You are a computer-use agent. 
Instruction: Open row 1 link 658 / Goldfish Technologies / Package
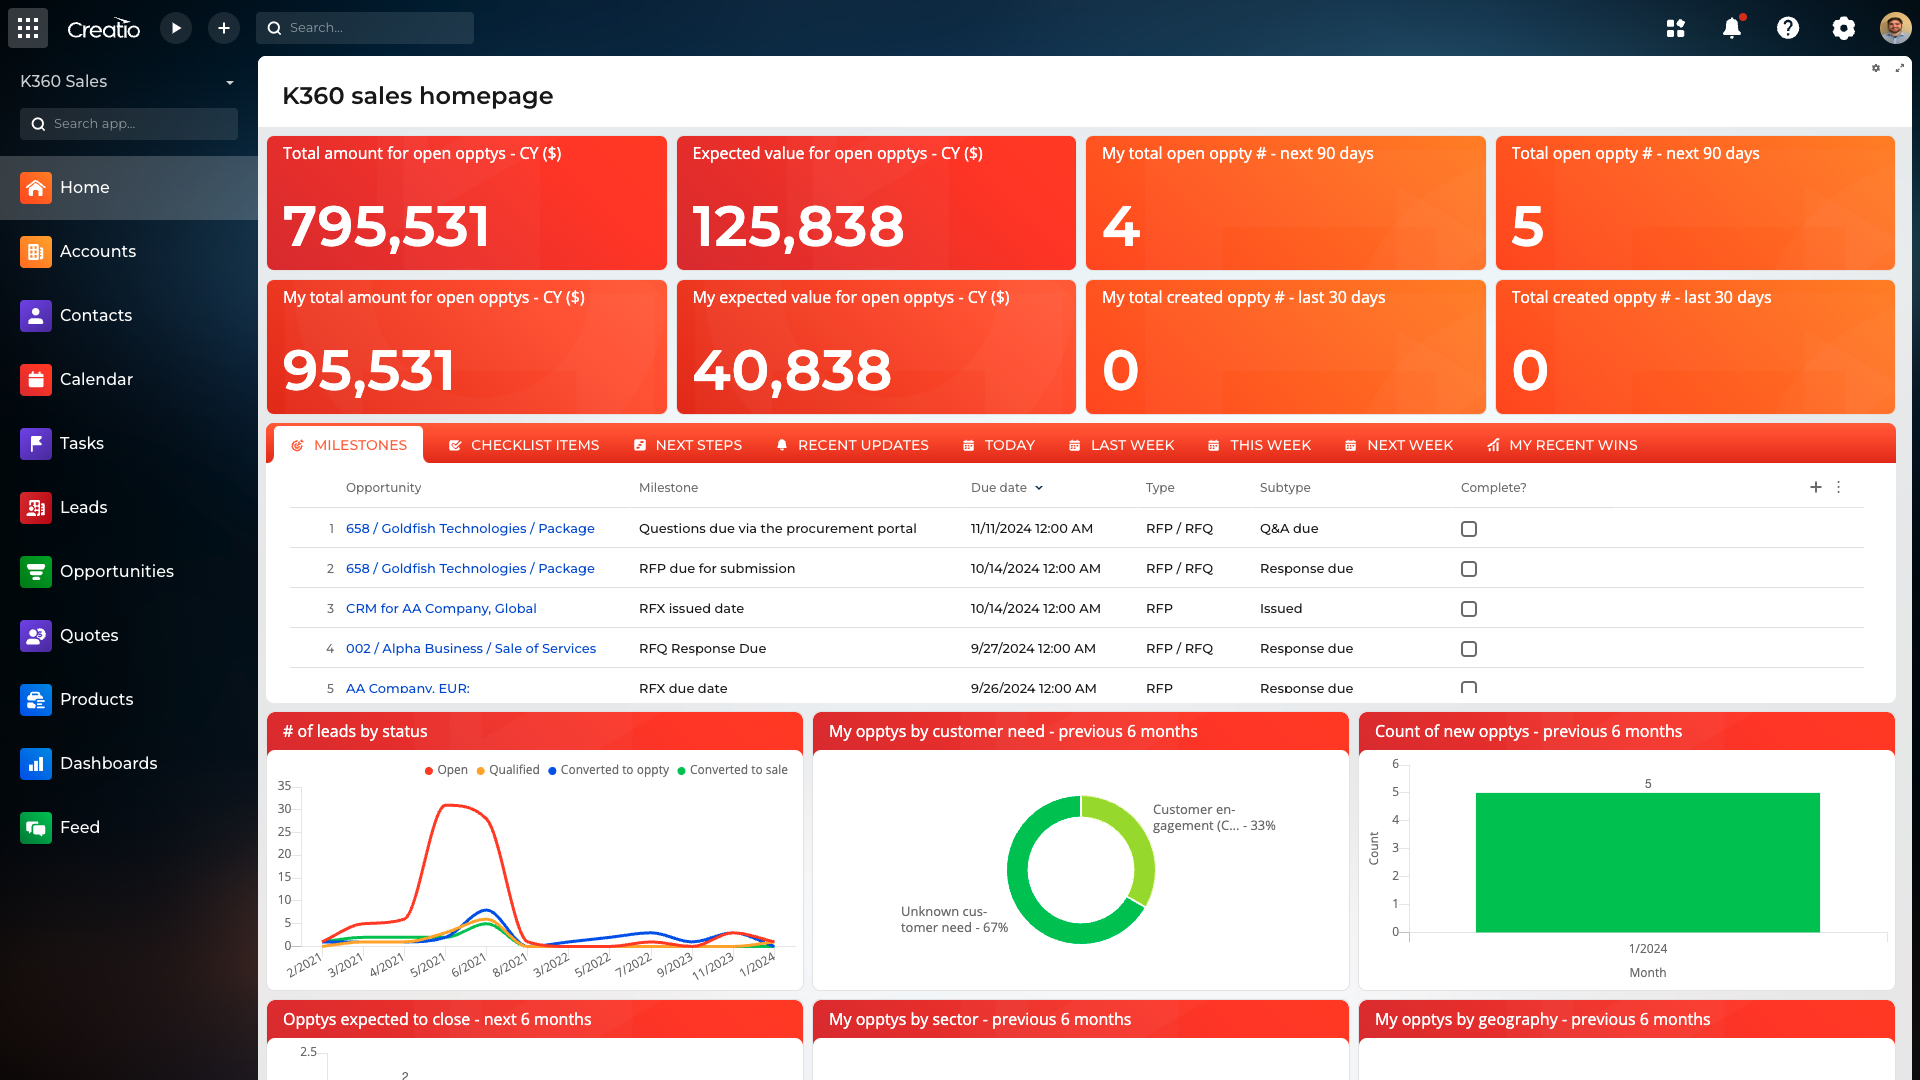click(x=470, y=528)
